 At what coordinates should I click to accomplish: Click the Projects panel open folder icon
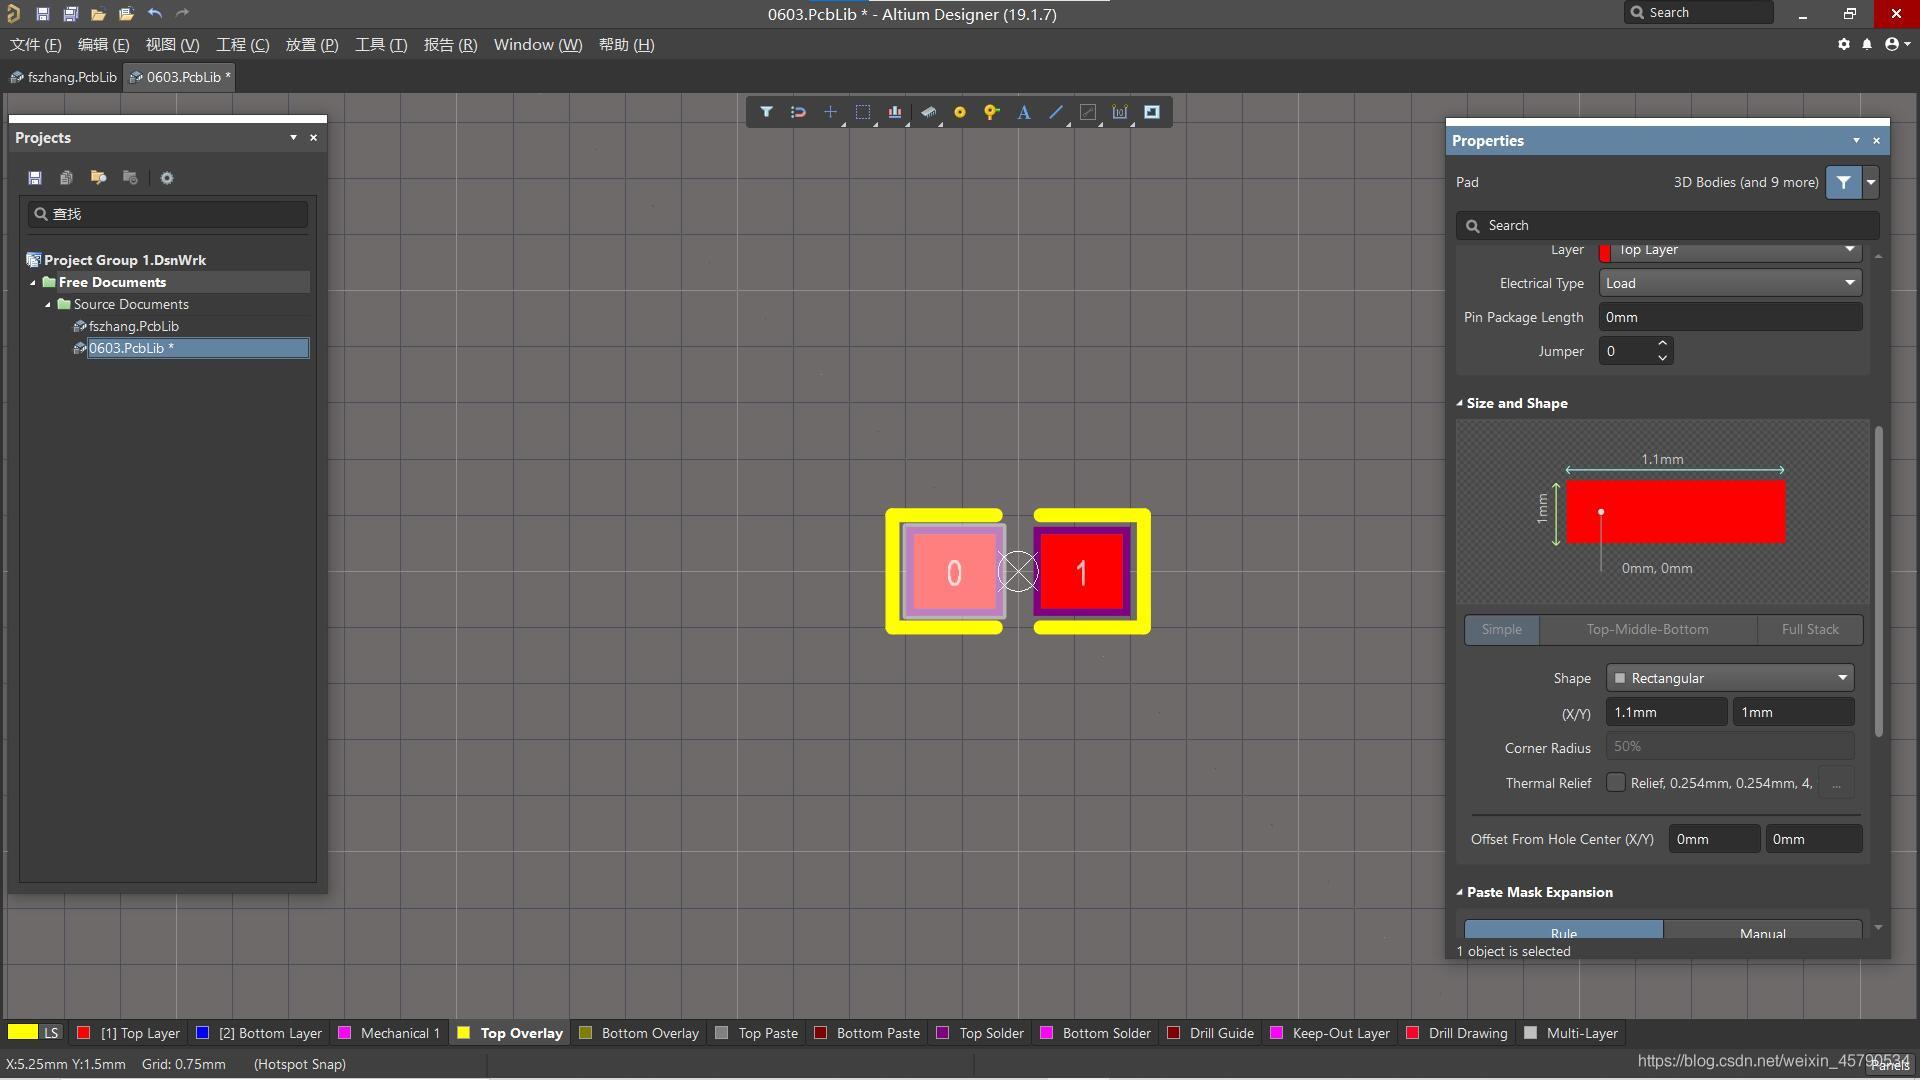coord(98,178)
